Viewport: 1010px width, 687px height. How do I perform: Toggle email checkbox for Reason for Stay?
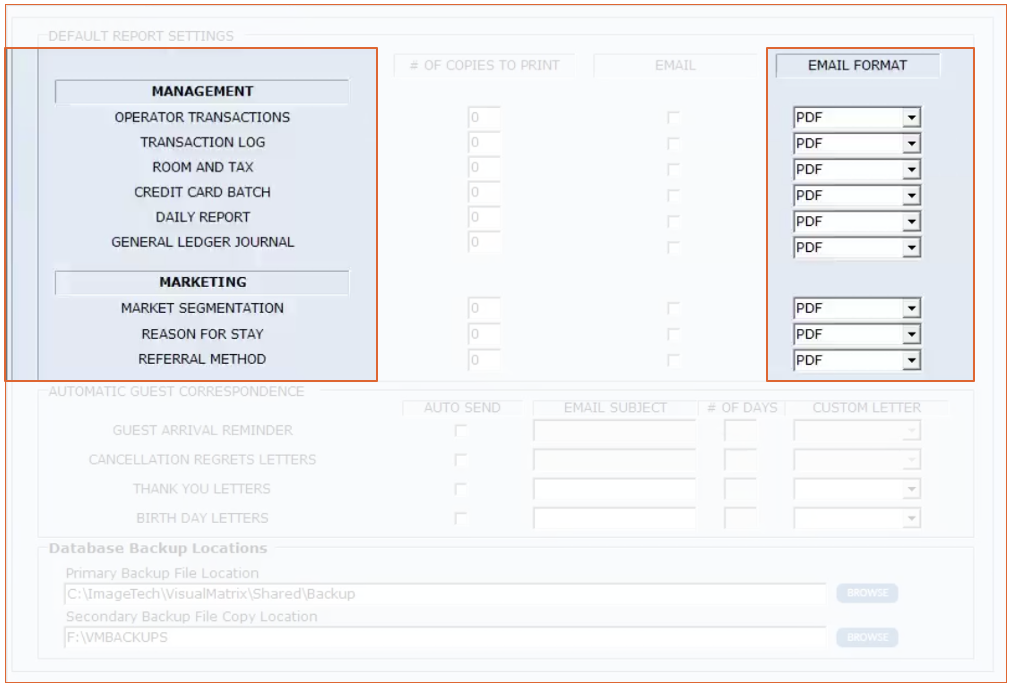coord(673,335)
